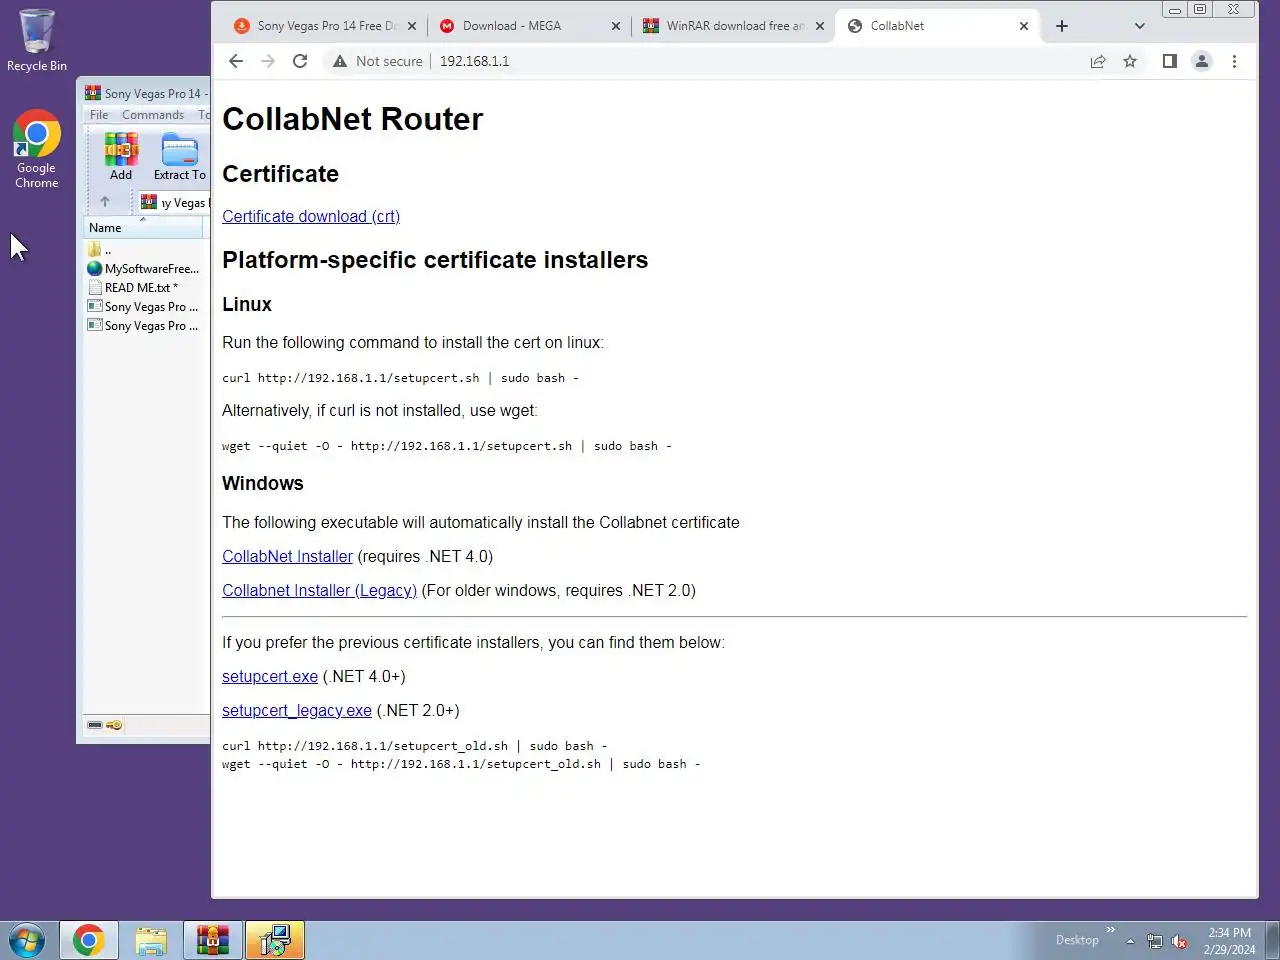Go up one folder in WinRAR

[x=105, y=202]
